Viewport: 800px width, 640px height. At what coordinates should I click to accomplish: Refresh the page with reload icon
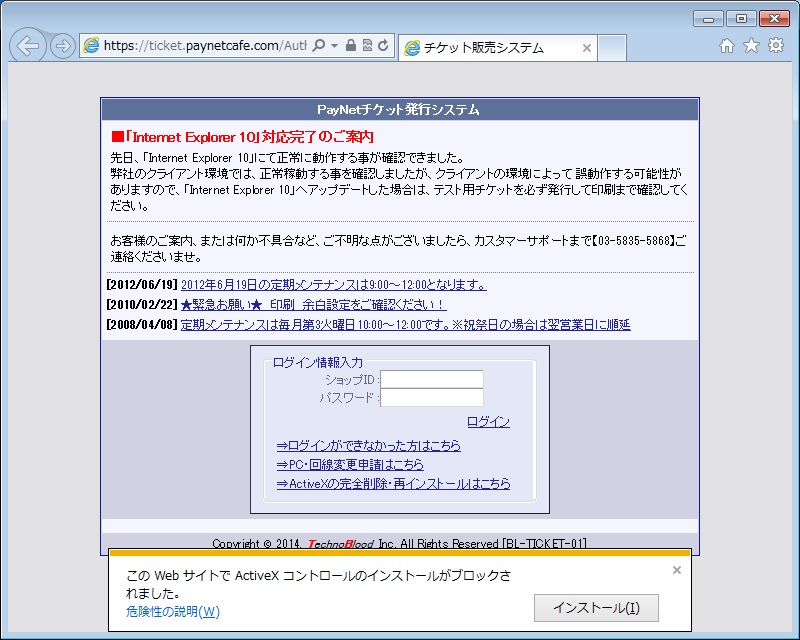click(383, 45)
